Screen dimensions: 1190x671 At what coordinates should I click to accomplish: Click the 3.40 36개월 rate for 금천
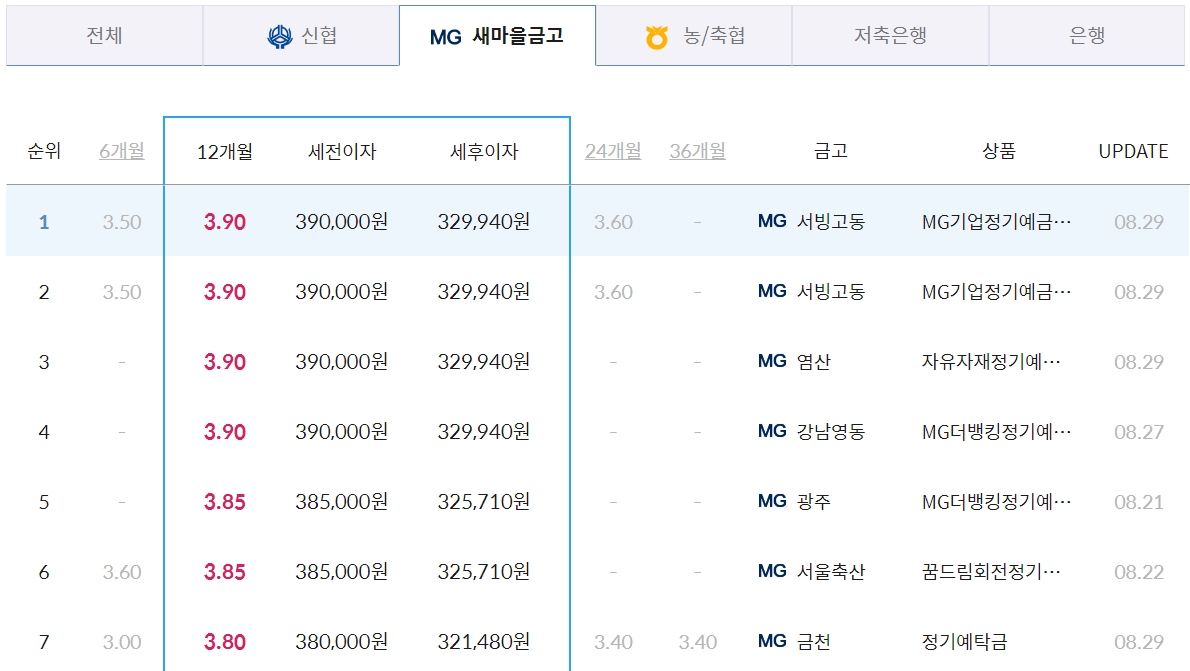[697, 641]
